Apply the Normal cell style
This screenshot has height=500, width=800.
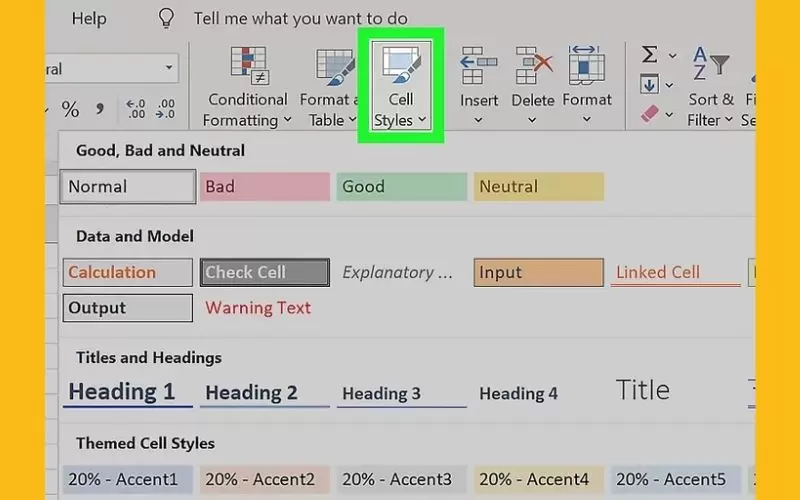tap(128, 187)
